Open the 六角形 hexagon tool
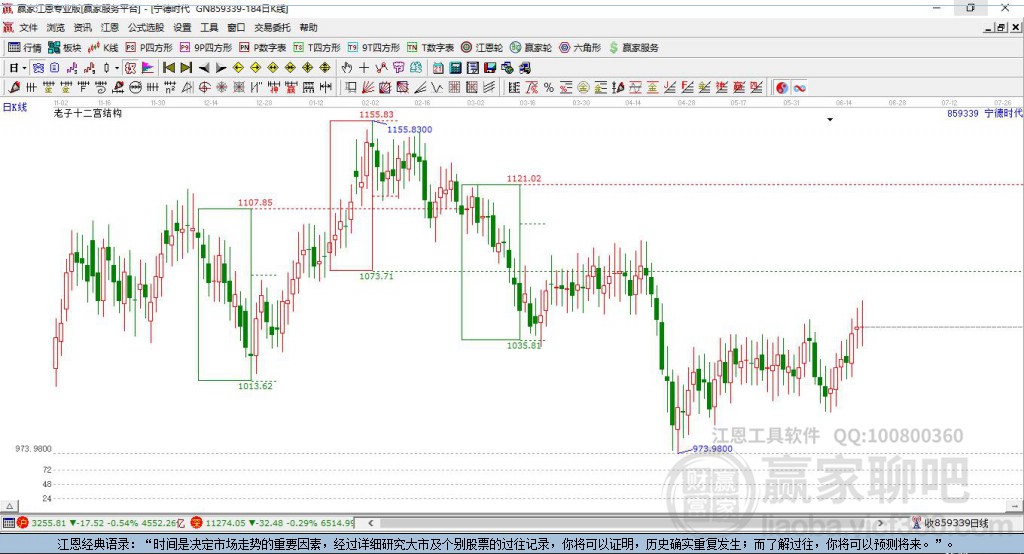 point(580,48)
